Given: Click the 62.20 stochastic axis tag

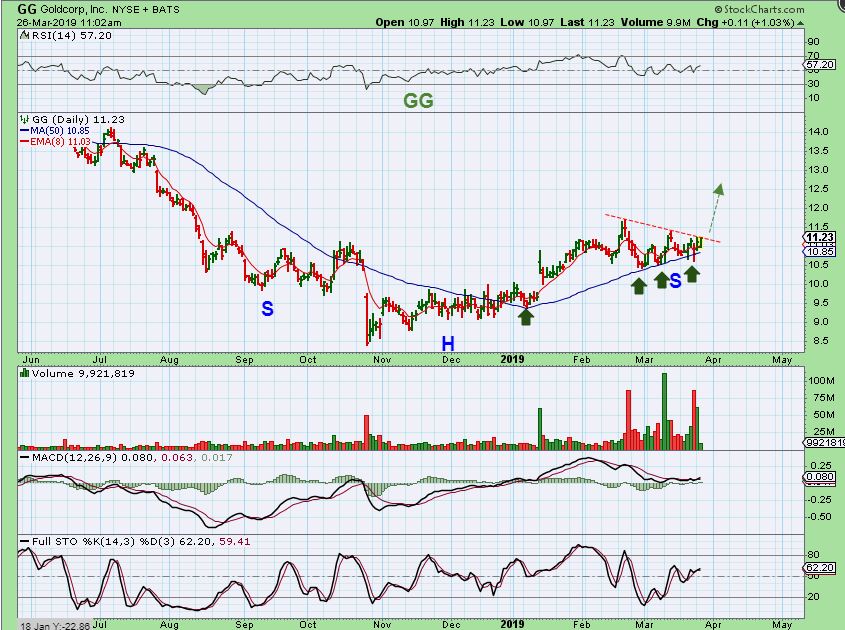Looking at the screenshot, I should (820, 567).
